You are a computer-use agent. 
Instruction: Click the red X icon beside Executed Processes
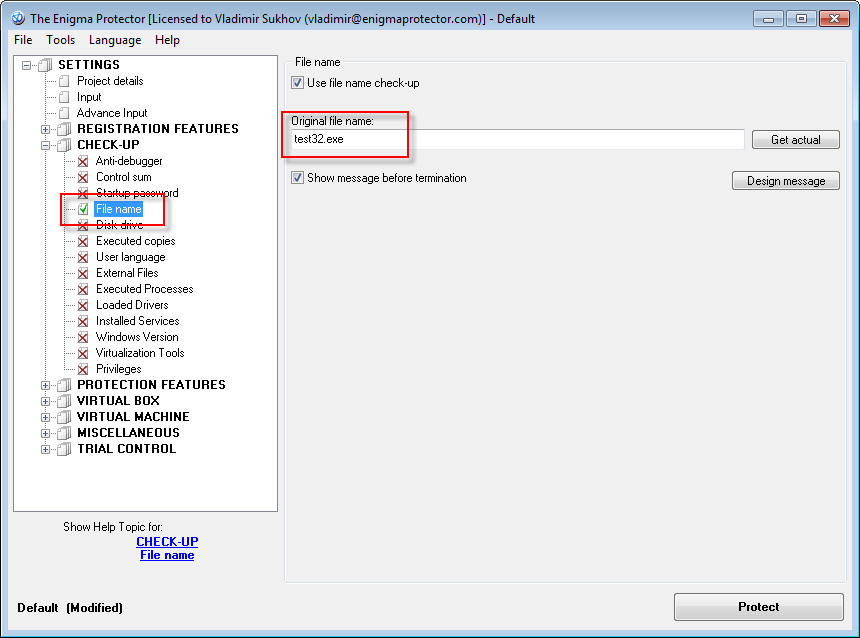point(83,289)
